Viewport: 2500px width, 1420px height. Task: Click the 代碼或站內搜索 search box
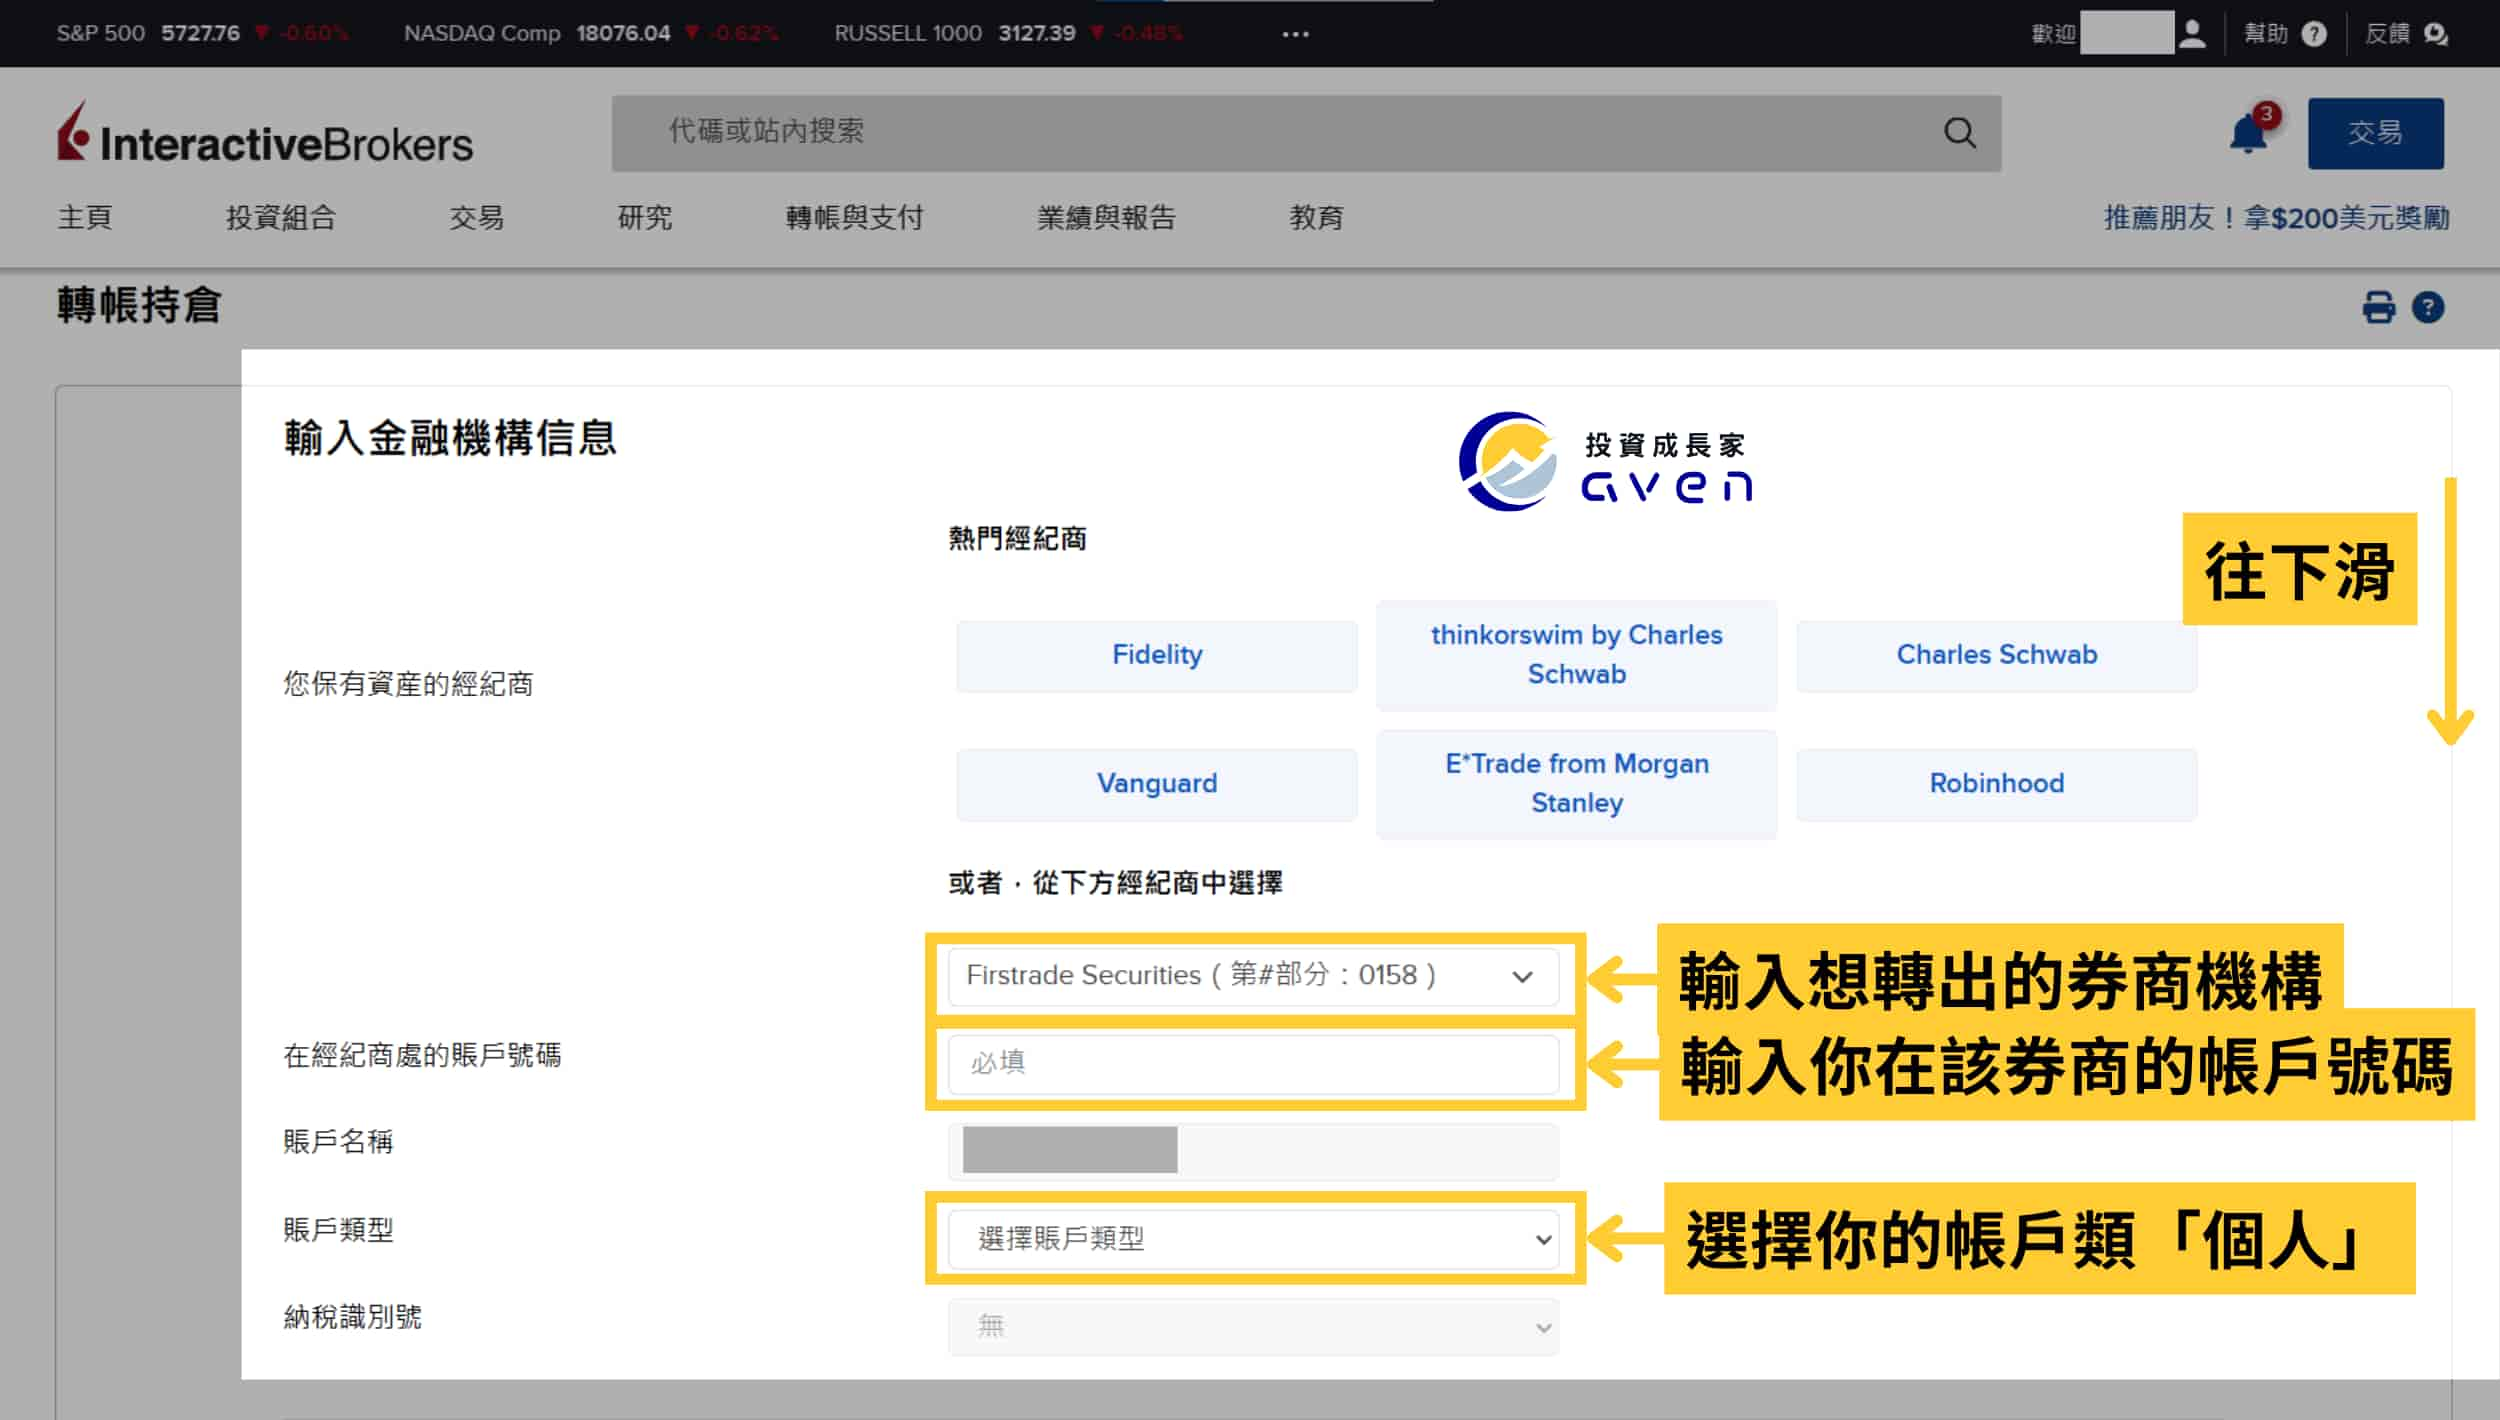[1306, 133]
